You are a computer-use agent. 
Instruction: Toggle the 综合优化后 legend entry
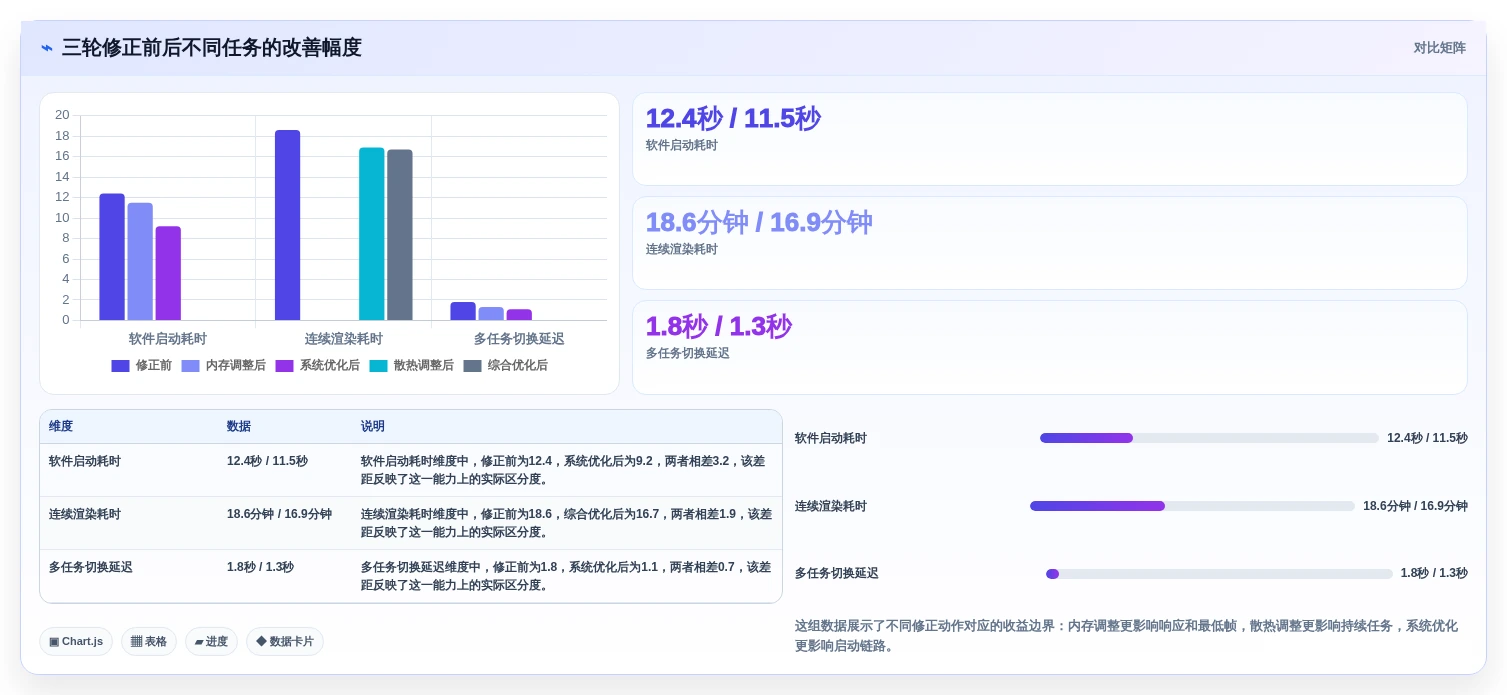(x=506, y=366)
